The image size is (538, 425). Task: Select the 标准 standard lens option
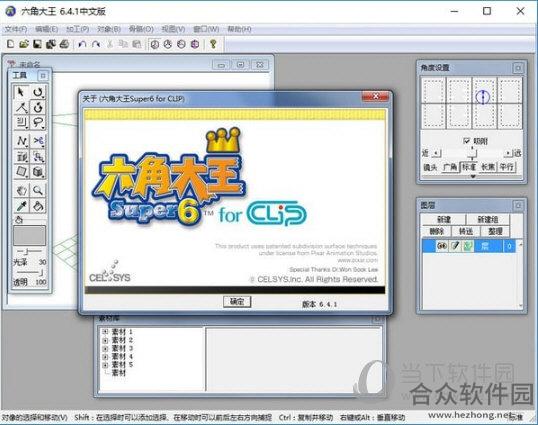469,167
